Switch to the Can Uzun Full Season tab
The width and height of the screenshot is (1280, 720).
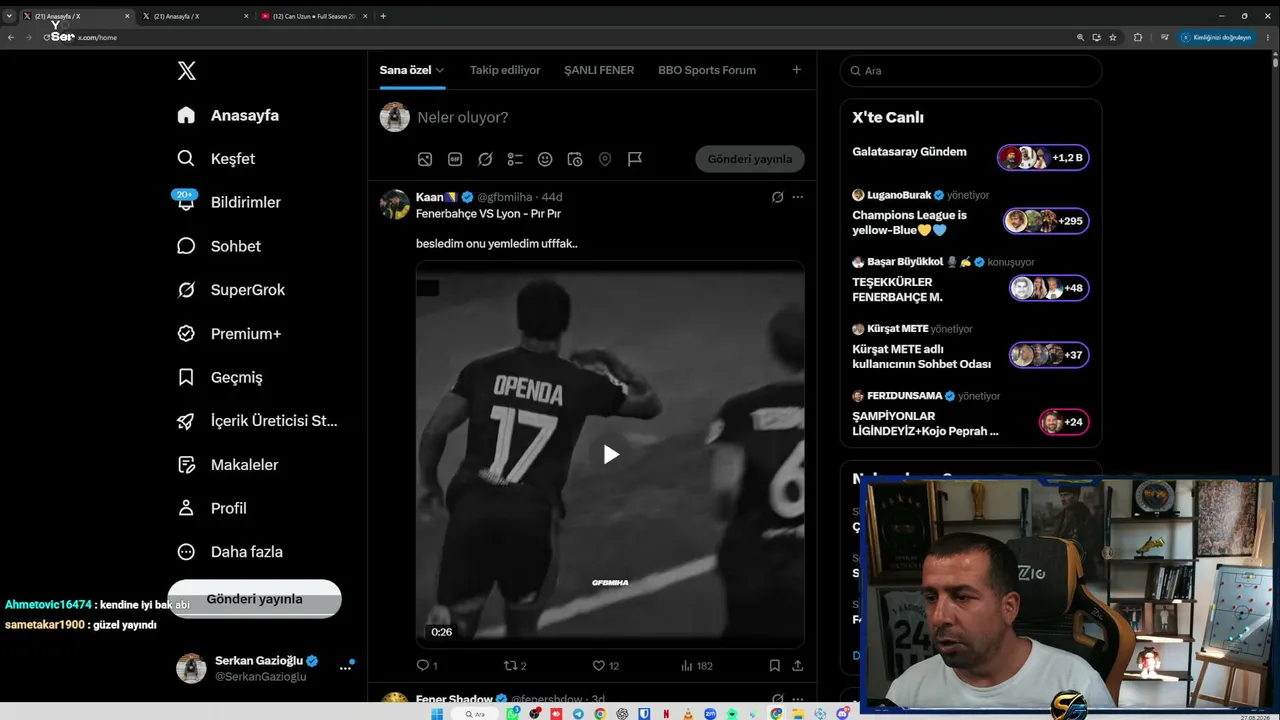pyautogui.click(x=315, y=16)
